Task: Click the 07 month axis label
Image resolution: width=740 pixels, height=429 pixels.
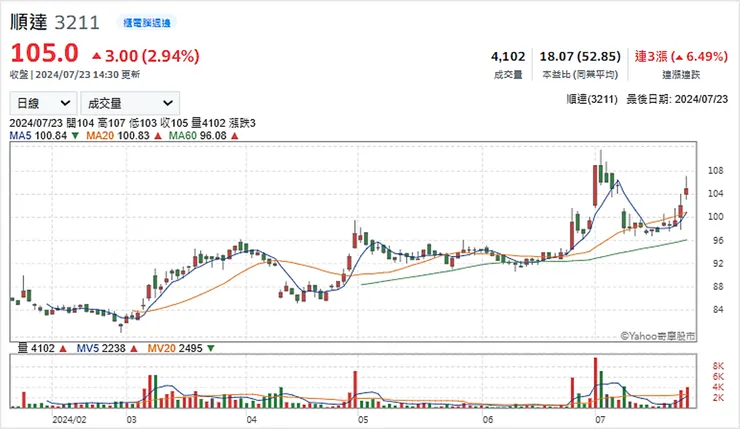Action: click(600, 420)
